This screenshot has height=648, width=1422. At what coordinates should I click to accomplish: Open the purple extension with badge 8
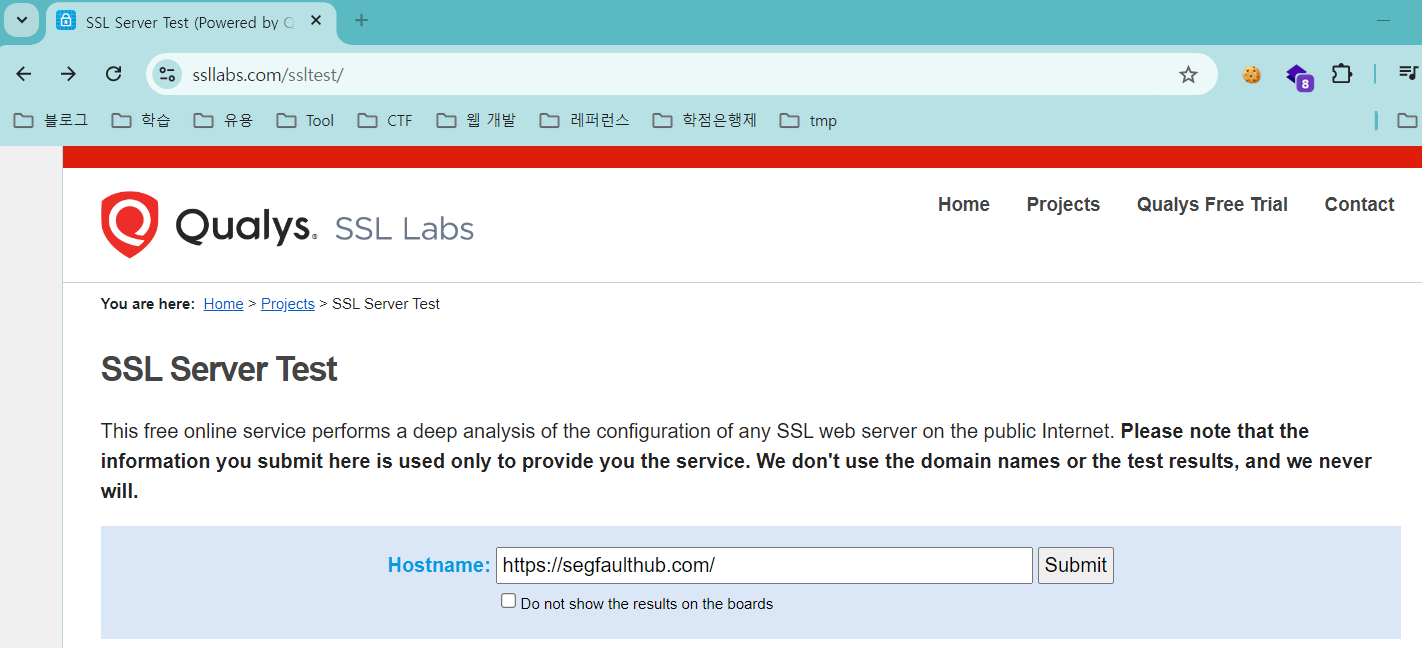pos(1298,76)
